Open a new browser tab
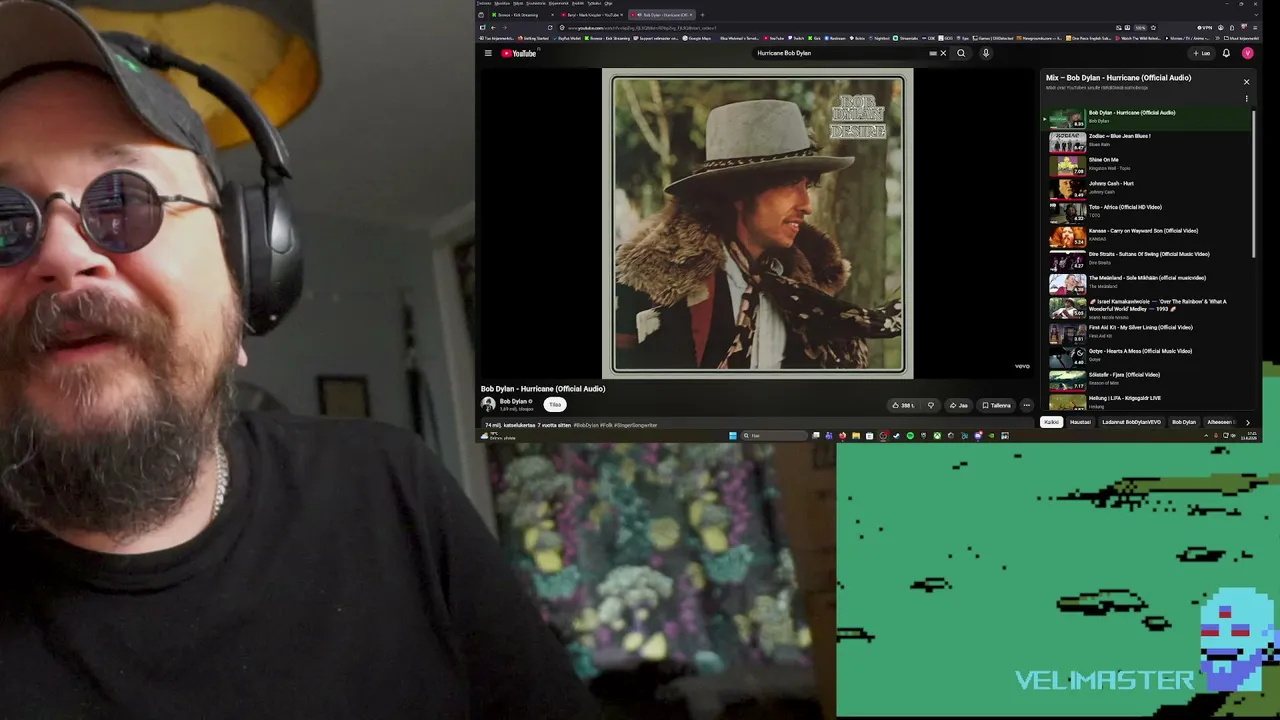Screen dimensions: 1280x720 click(702, 15)
